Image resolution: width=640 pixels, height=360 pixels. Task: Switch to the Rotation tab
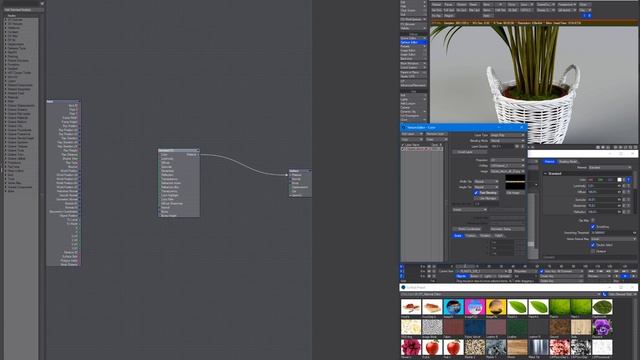(485, 236)
